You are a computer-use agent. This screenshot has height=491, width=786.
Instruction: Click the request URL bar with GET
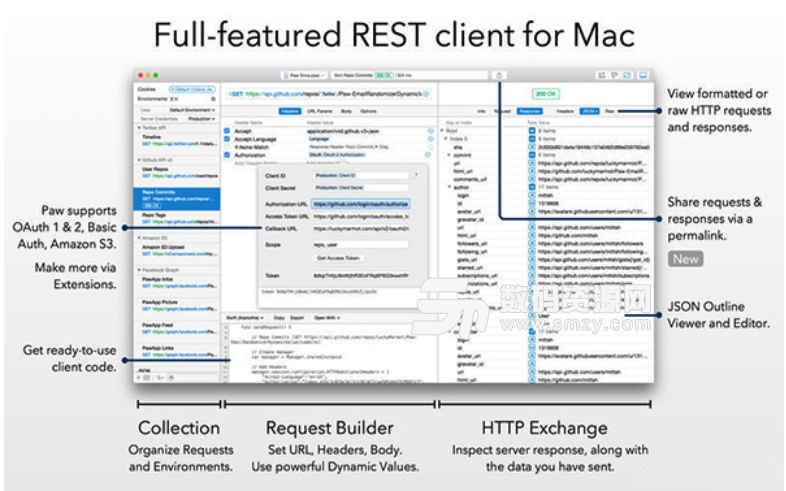click(329, 94)
